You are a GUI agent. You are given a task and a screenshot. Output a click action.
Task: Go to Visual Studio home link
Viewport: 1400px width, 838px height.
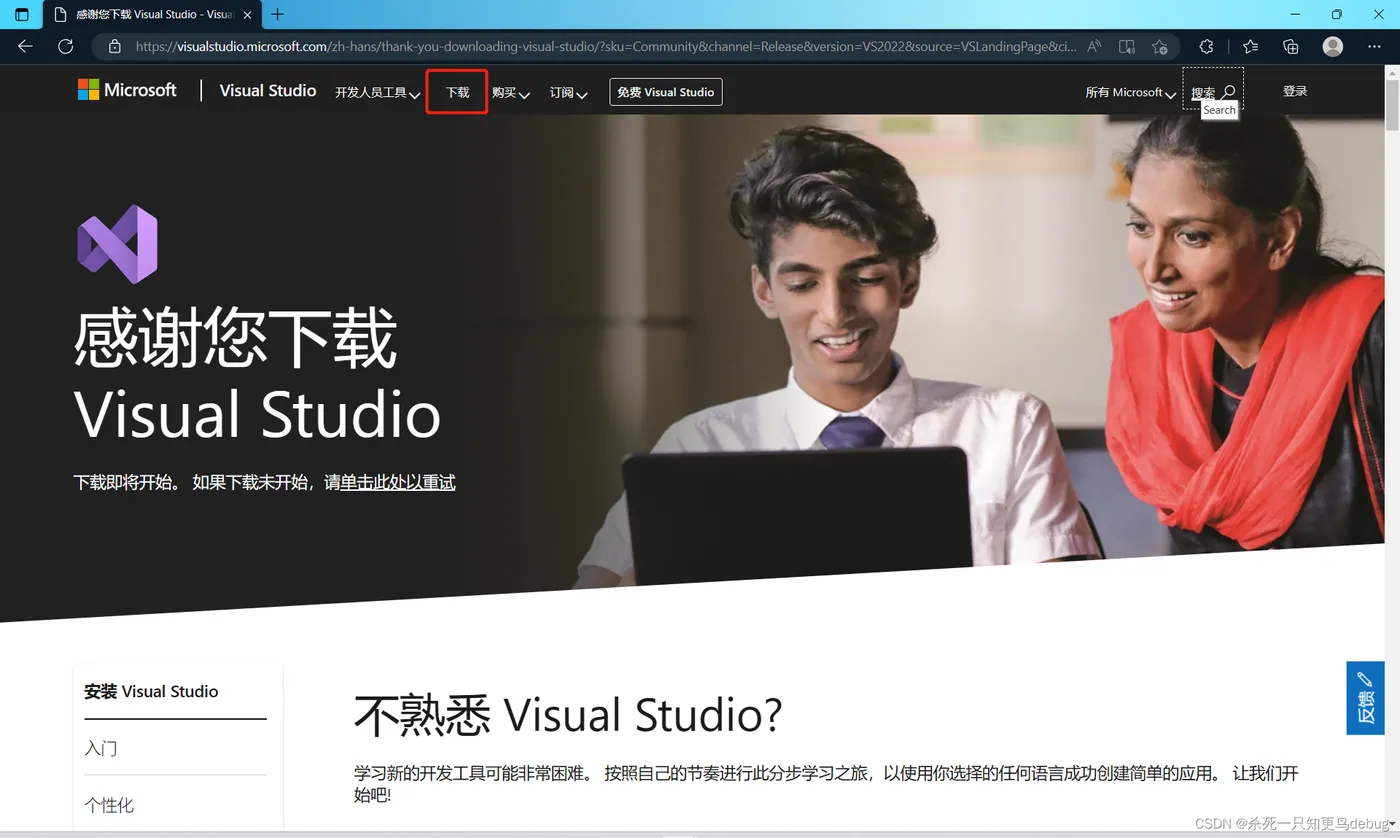tap(268, 90)
